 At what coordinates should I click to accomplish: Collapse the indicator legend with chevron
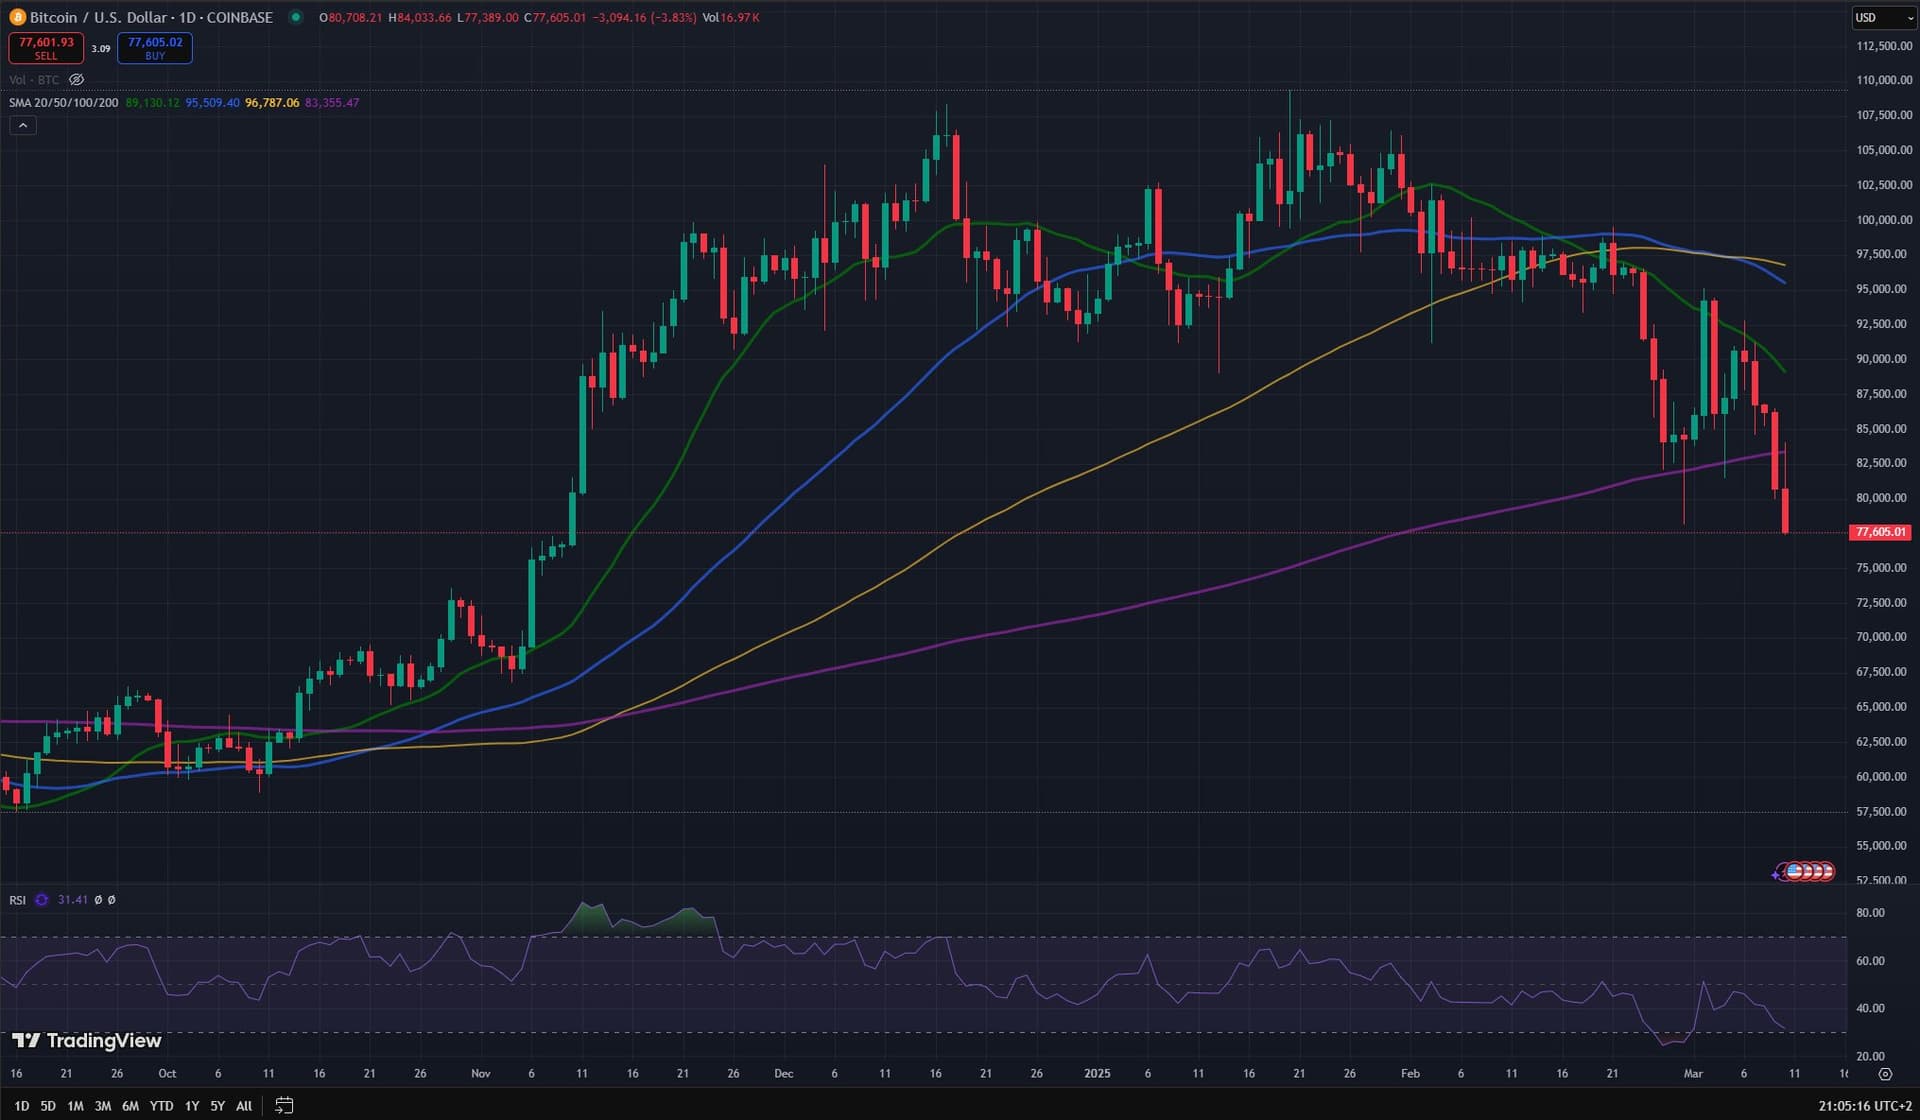point(23,125)
